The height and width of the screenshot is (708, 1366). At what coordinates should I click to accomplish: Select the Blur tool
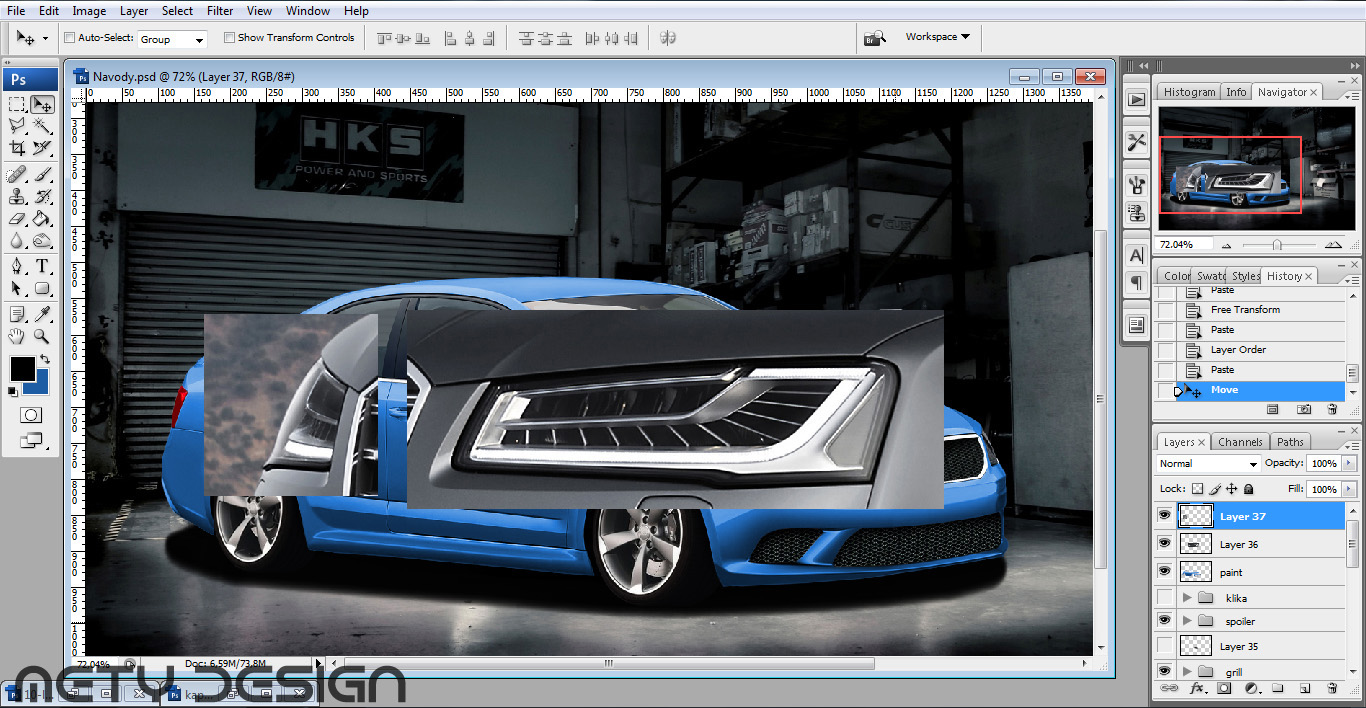pos(17,240)
